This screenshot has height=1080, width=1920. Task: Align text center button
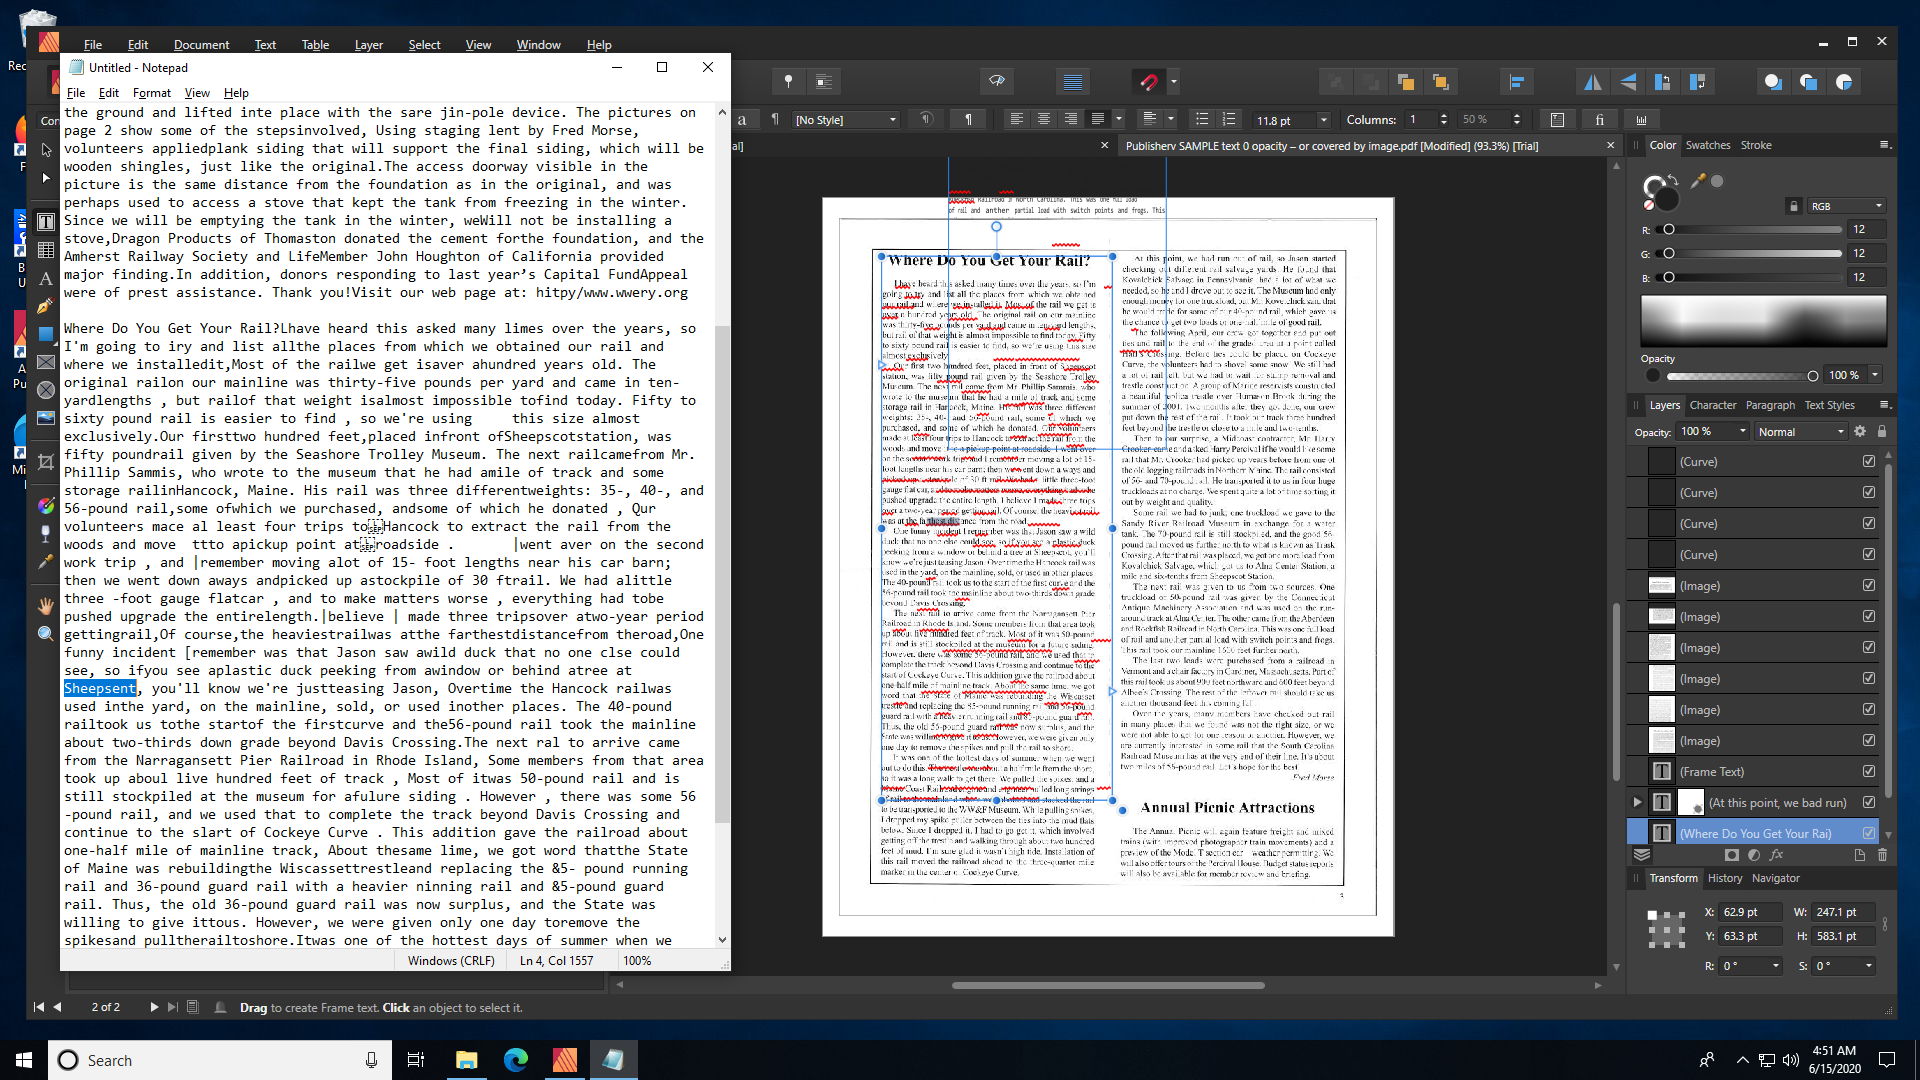1044,120
